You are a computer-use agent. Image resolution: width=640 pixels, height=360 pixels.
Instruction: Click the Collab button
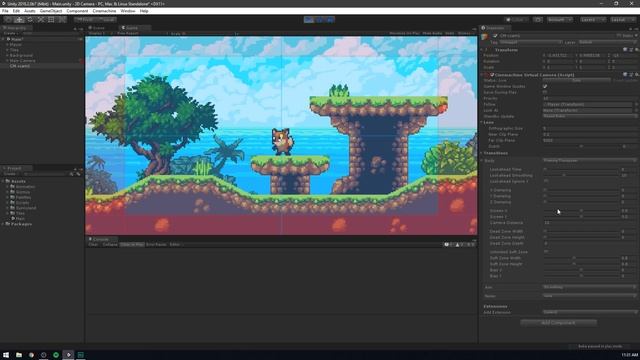(x=516, y=20)
